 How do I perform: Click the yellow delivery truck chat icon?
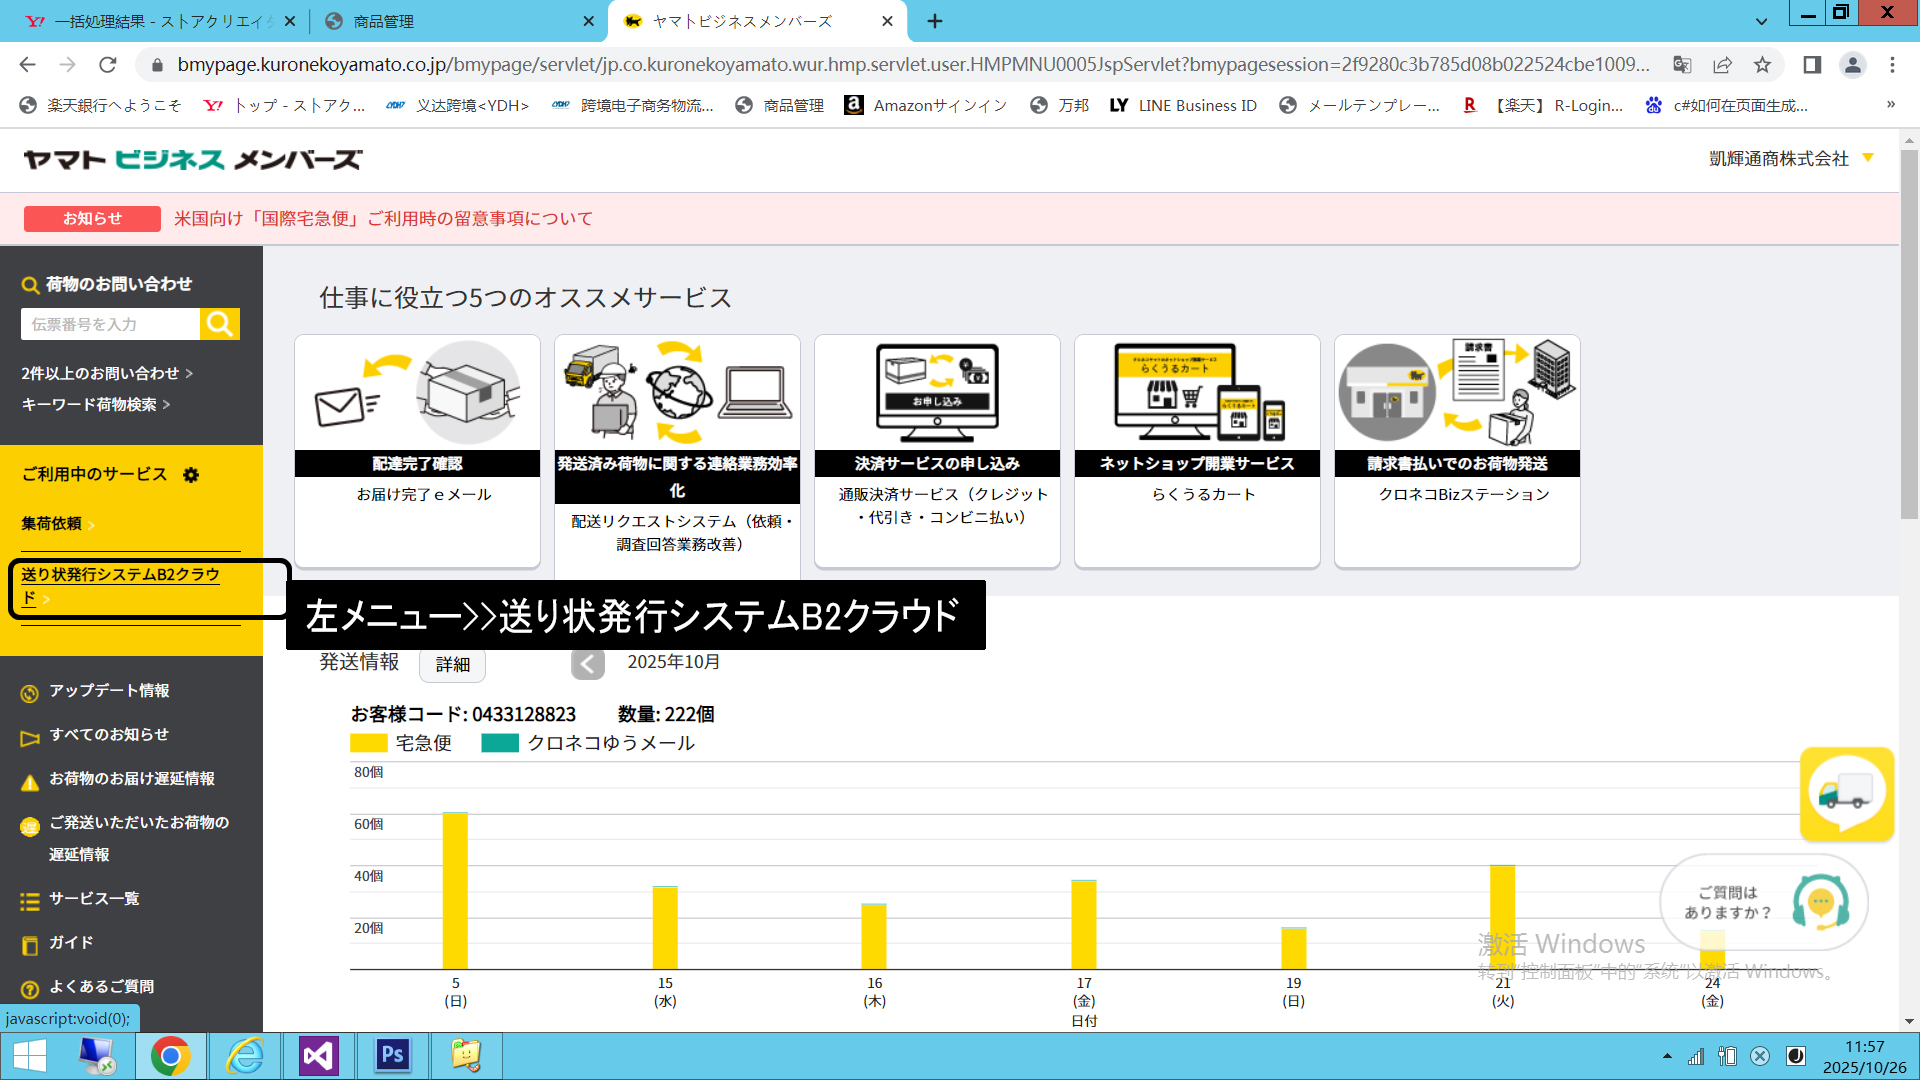(1846, 794)
